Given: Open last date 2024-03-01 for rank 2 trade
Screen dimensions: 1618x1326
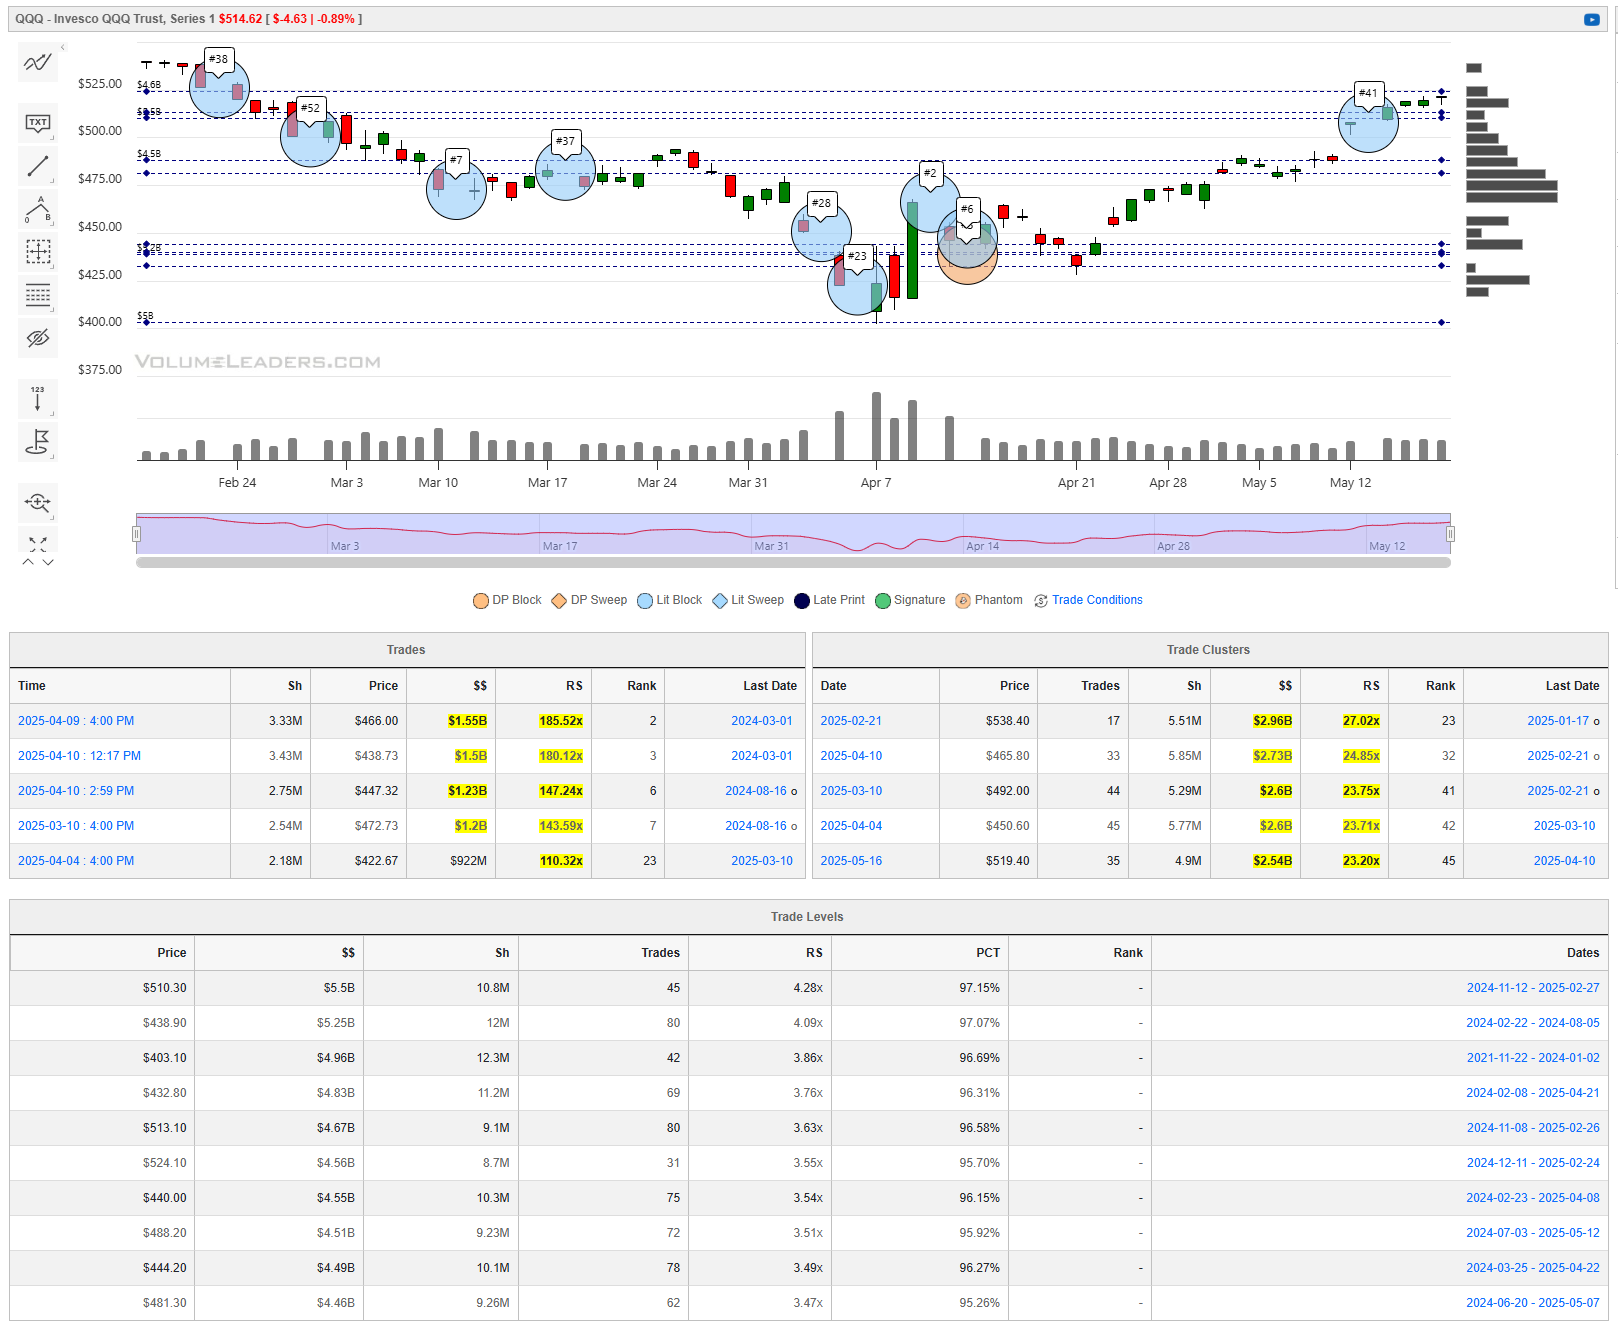Looking at the screenshot, I should pyautogui.click(x=761, y=721).
